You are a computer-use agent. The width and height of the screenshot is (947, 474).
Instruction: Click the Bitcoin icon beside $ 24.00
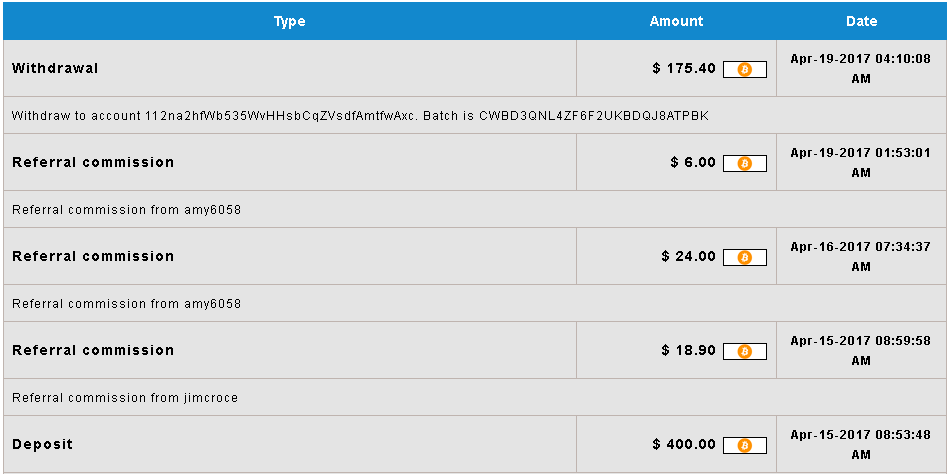[x=745, y=257]
